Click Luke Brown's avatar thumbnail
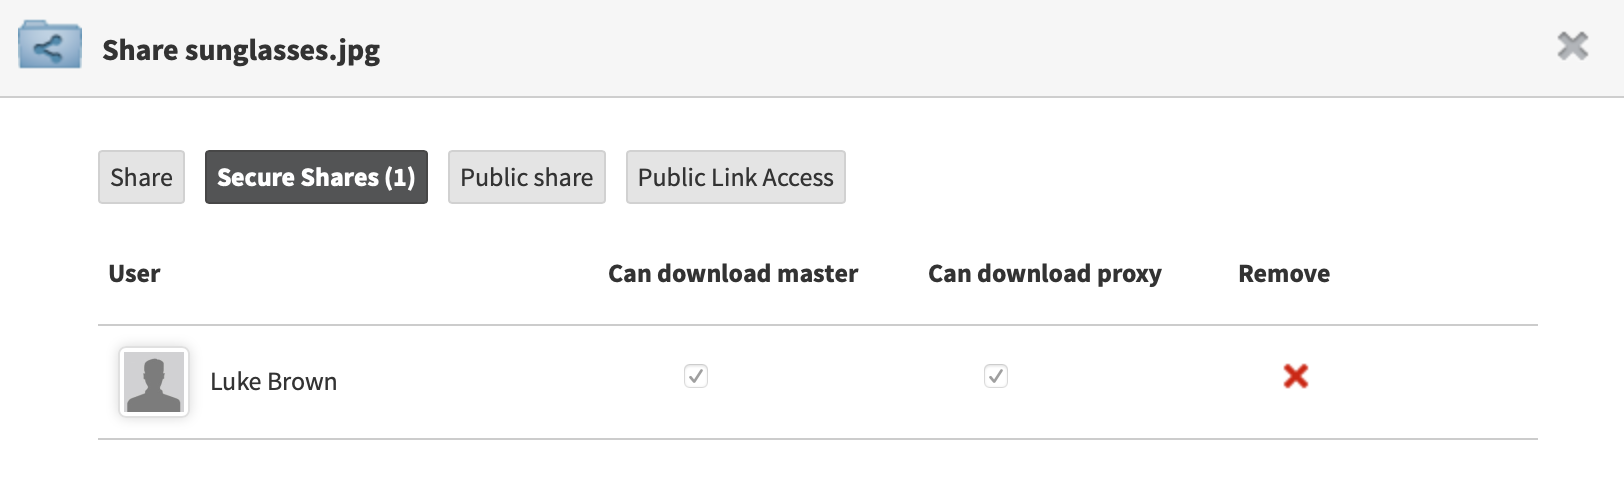 (154, 382)
